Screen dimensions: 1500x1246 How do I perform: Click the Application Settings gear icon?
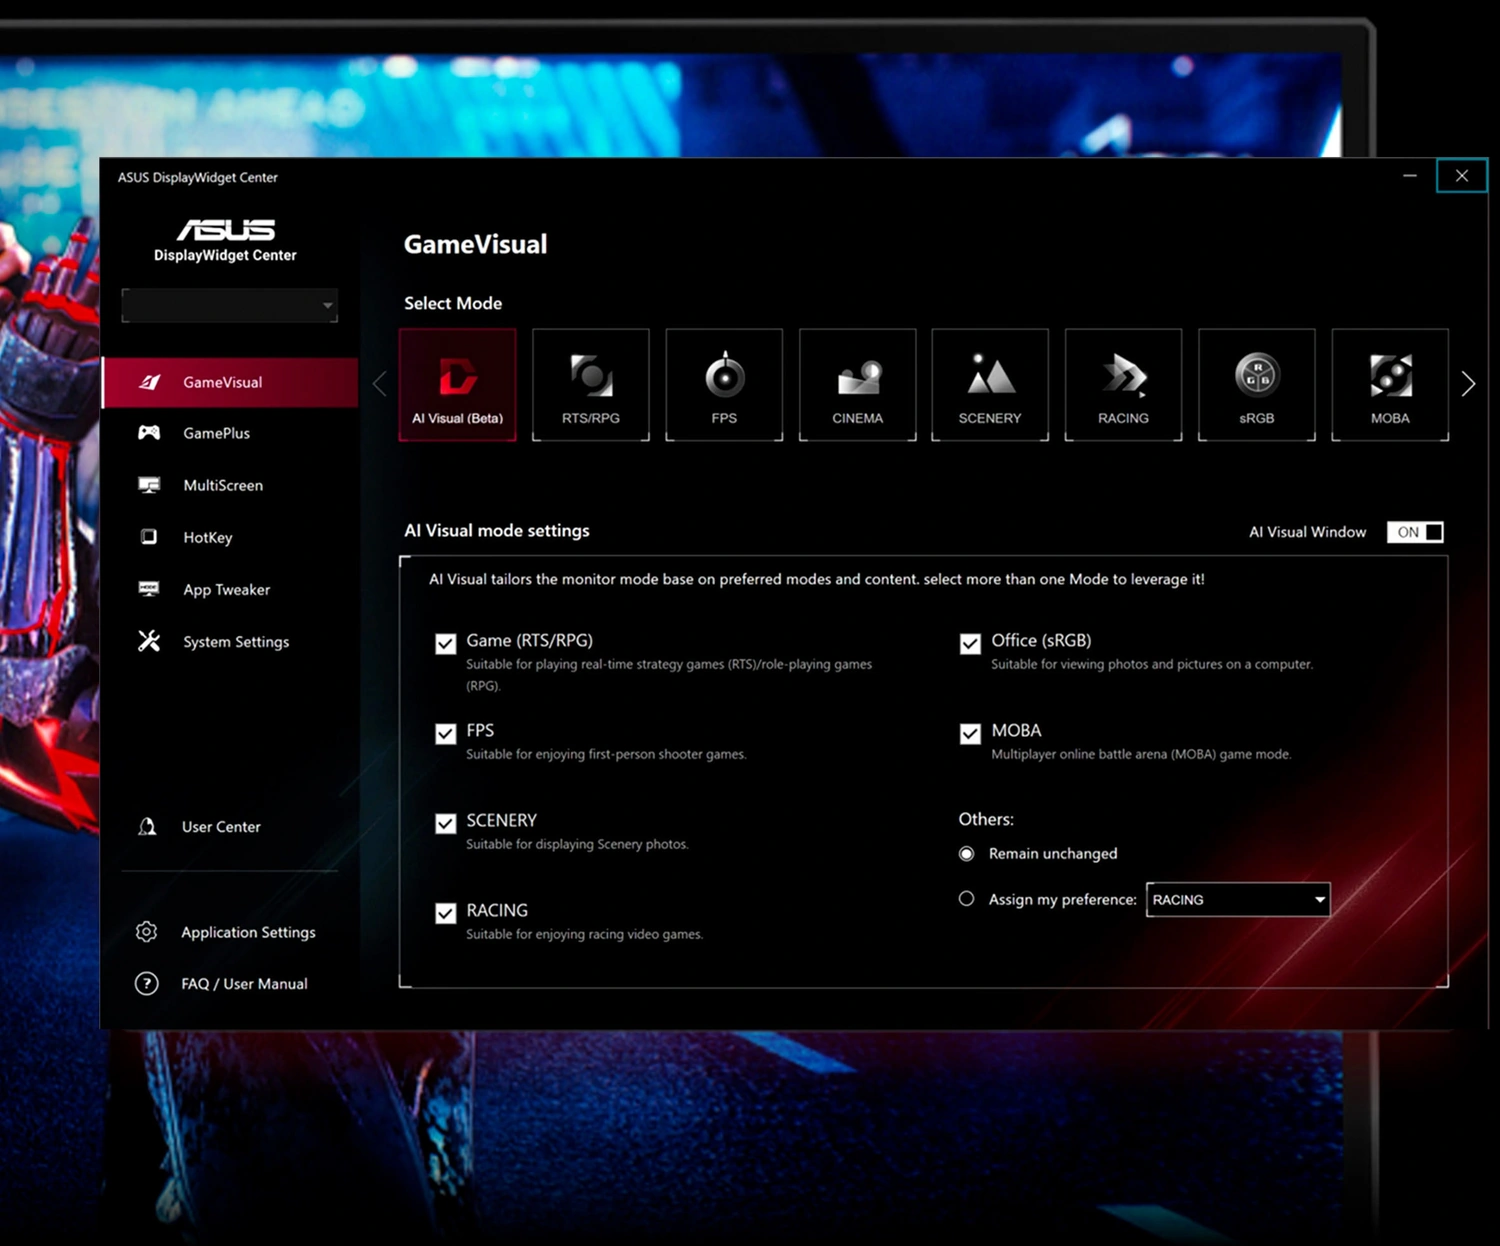[x=146, y=932]
